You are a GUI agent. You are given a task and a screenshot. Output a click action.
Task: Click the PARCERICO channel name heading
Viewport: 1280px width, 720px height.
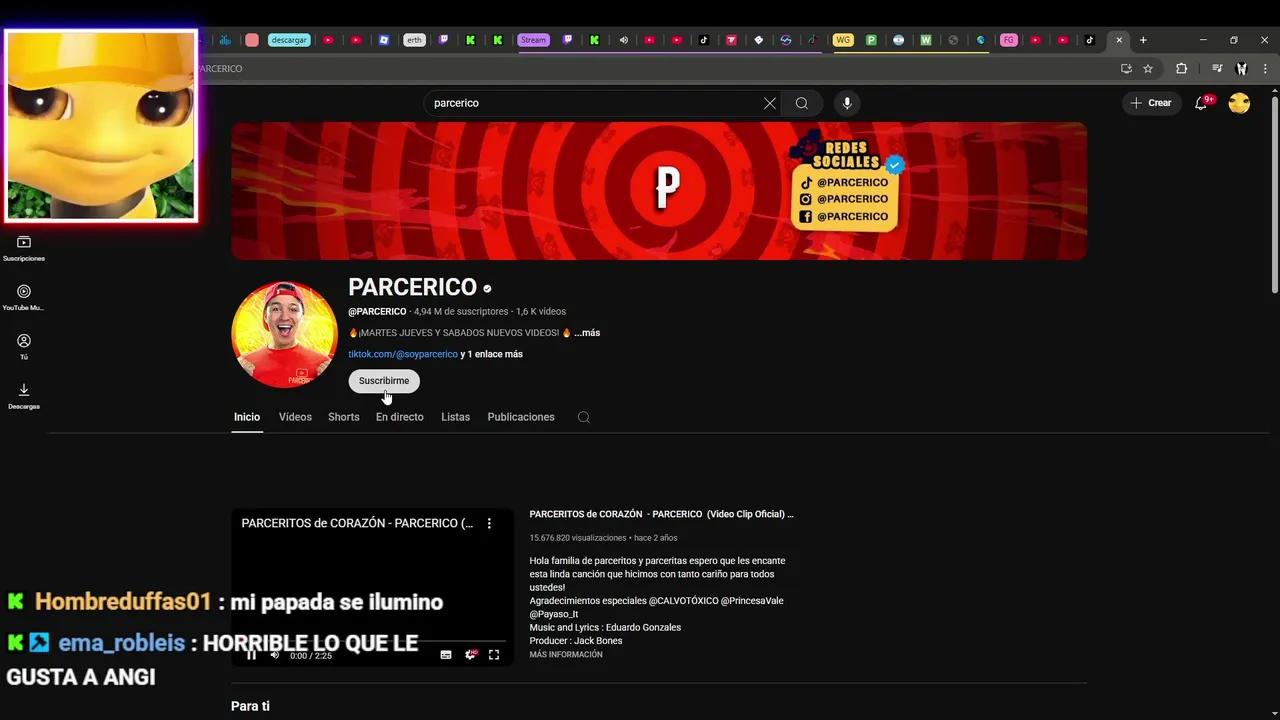click(x=412, y=287)
